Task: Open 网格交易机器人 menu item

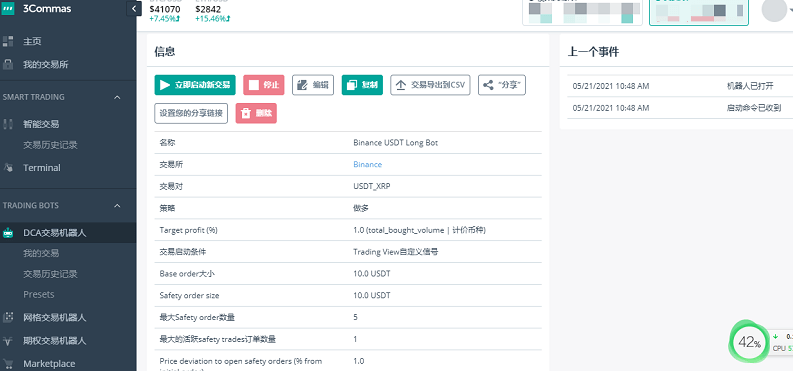Action: click(55, 317)
